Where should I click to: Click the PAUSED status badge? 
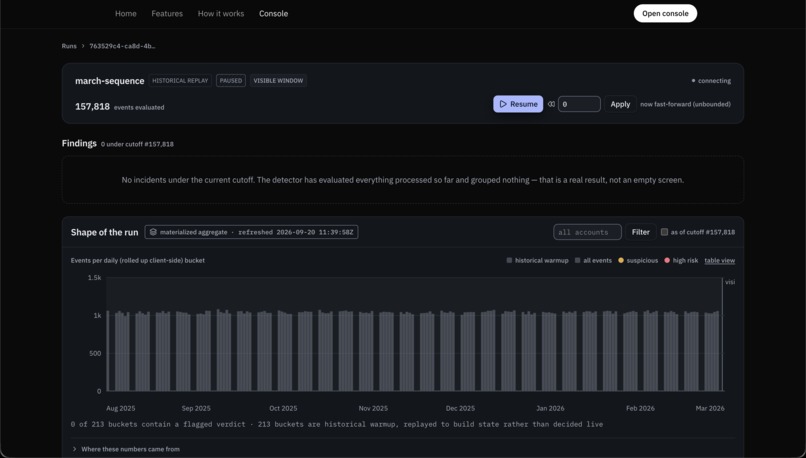point(231,81)
